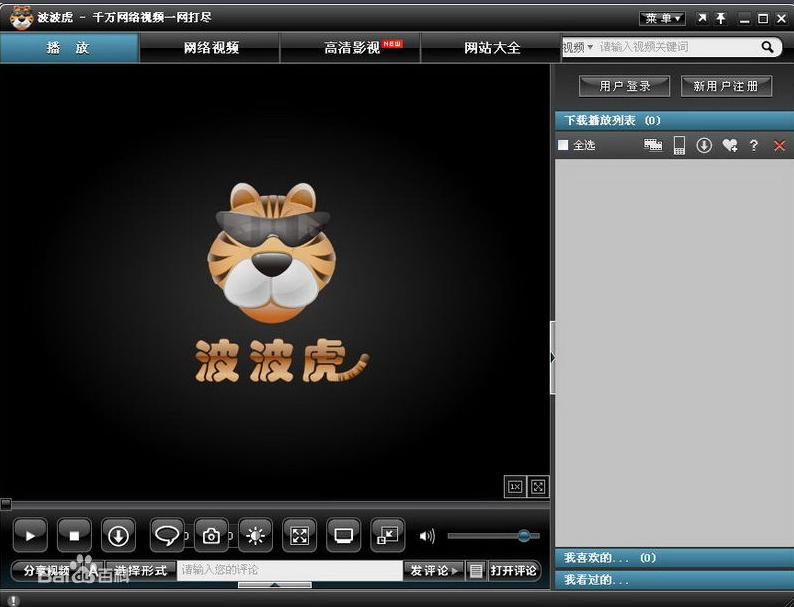794x607 pixels.
Task: Expand the 我喜欢的 section
Action: click(x=674, y=558)
